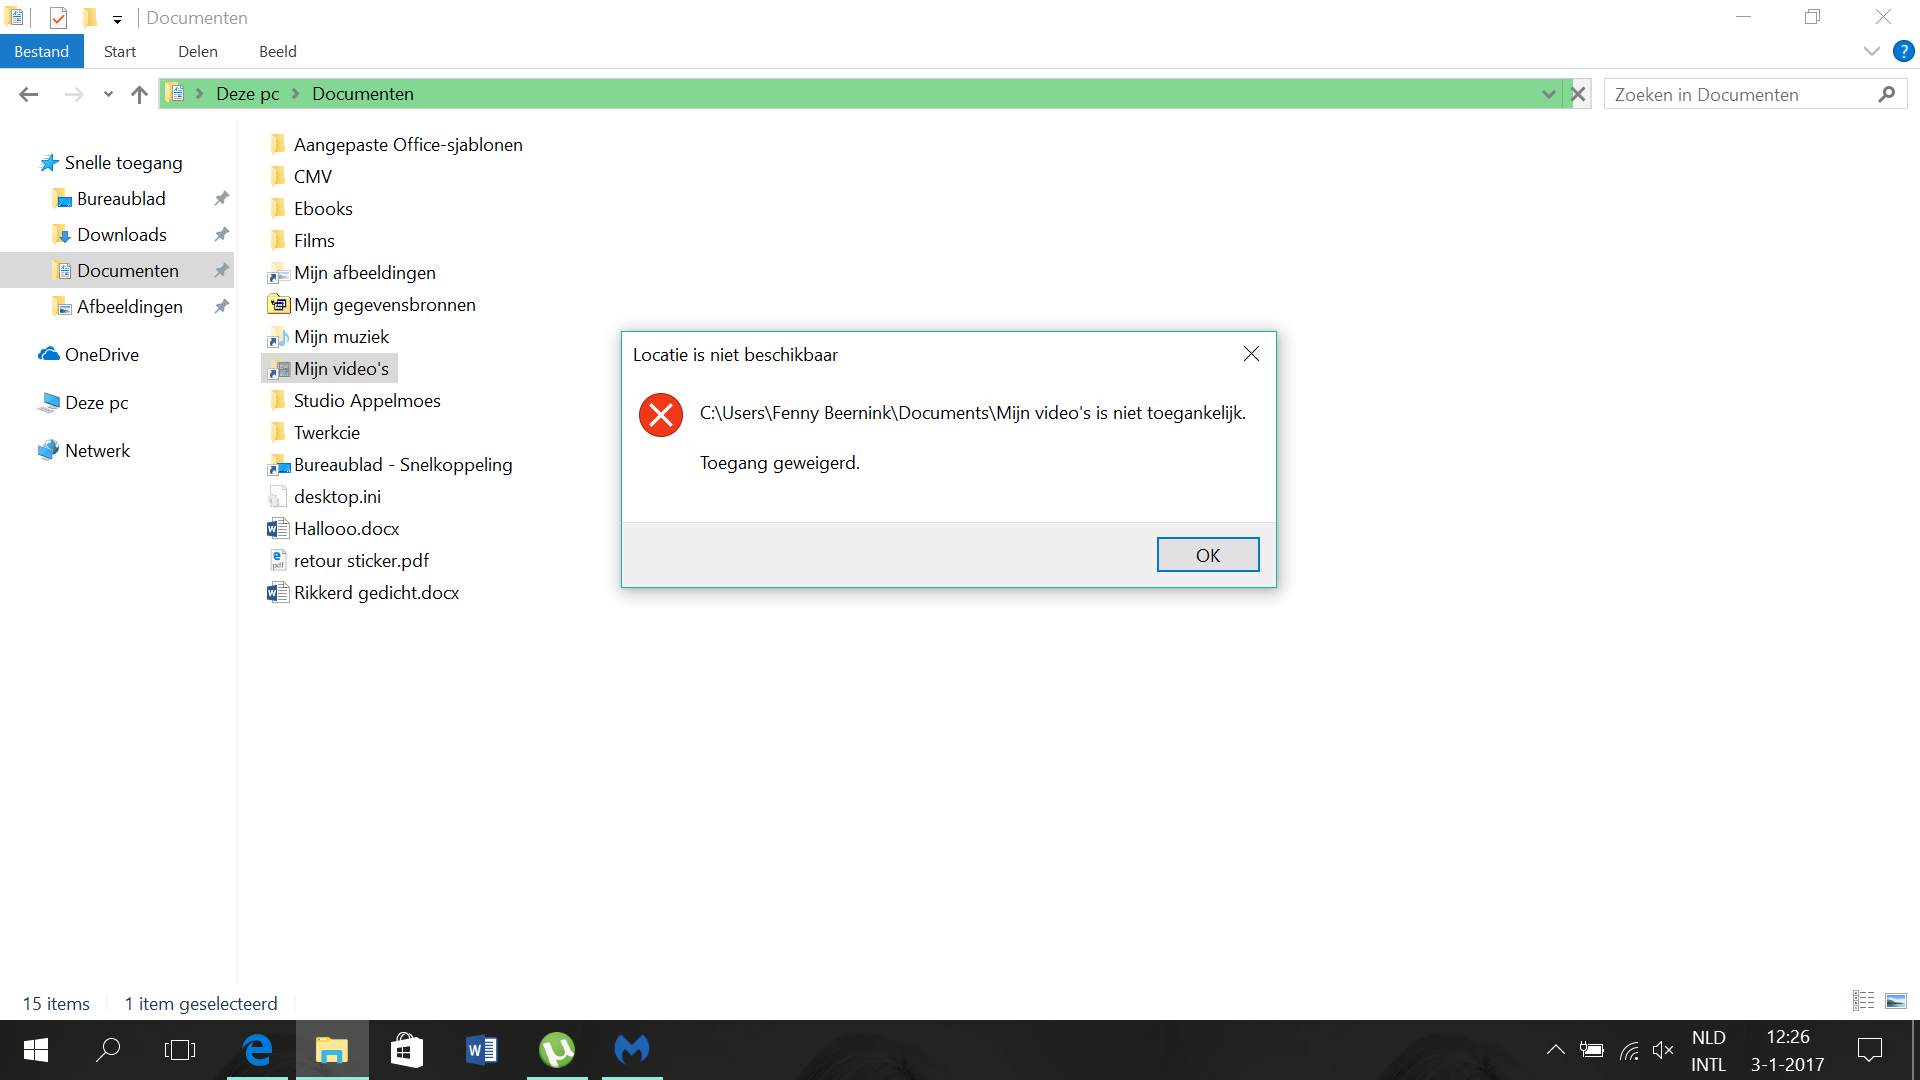Click OK in the error dialog
Viewport: 1920px width, 1080px height.
[1207, 555]
